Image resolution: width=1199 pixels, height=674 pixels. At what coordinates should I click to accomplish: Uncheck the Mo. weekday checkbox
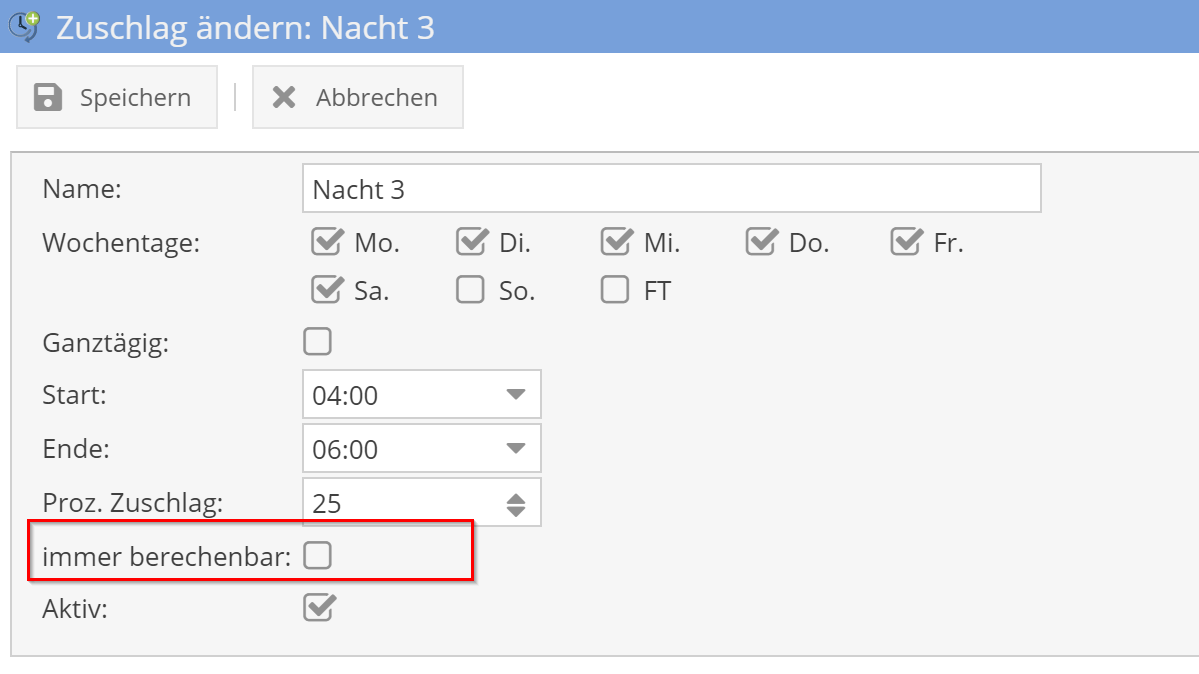point(325,241)
